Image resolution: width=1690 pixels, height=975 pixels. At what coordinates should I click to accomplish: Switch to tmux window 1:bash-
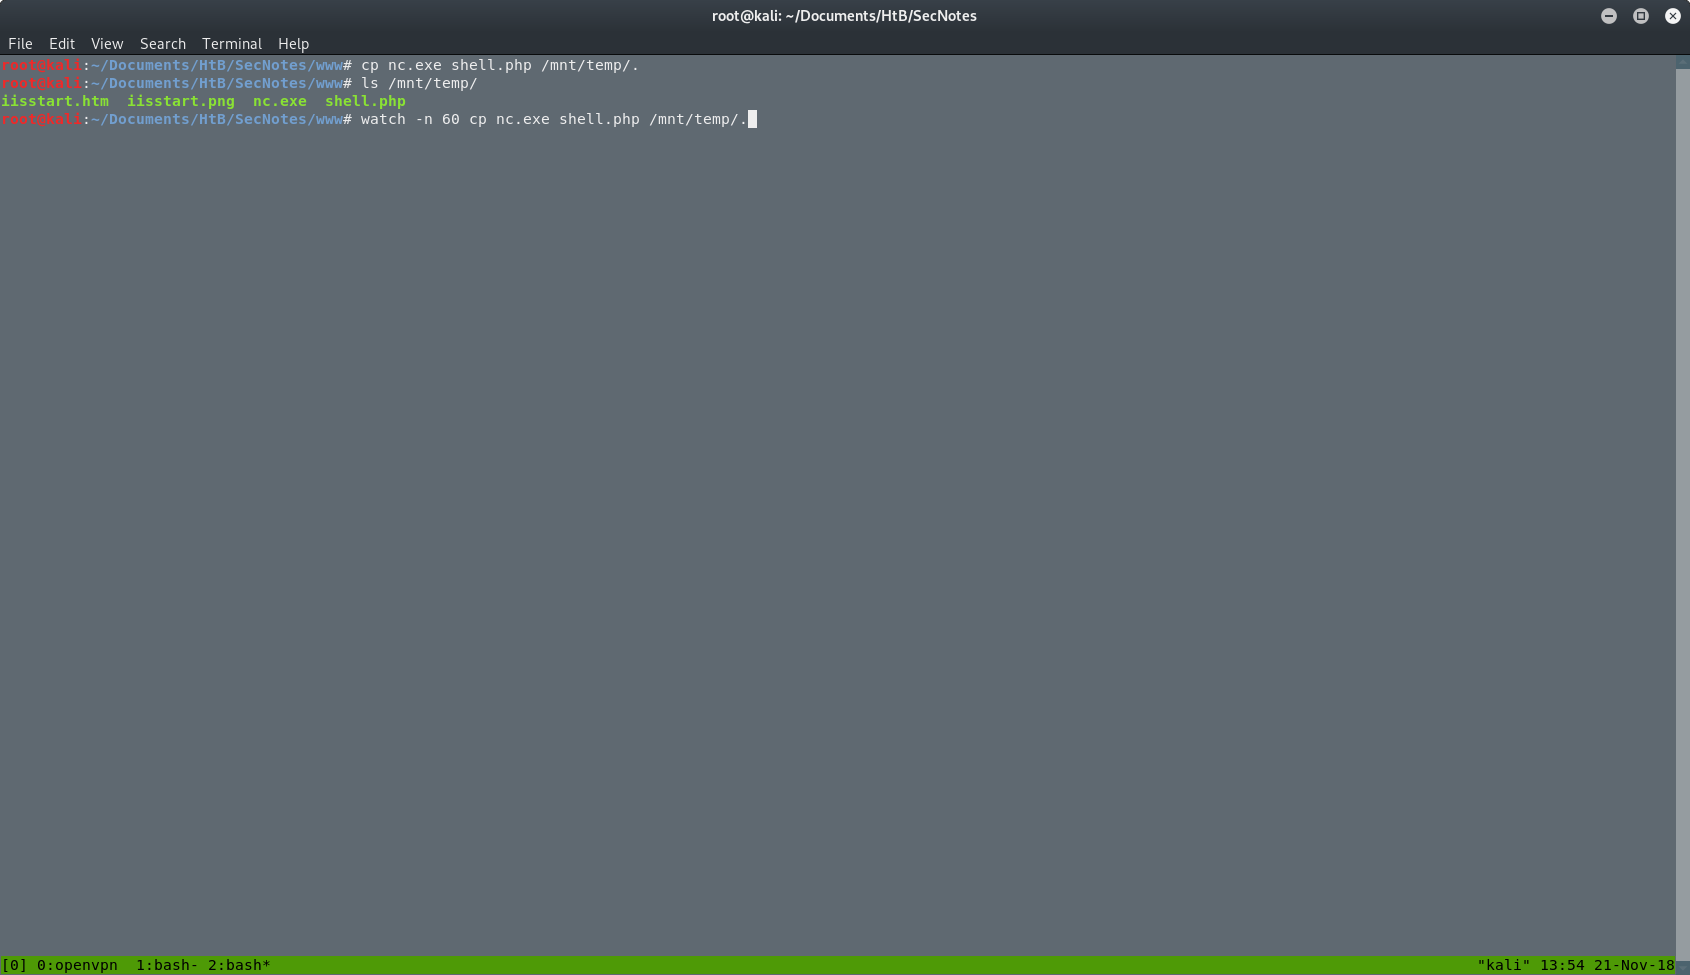[165, 965]
